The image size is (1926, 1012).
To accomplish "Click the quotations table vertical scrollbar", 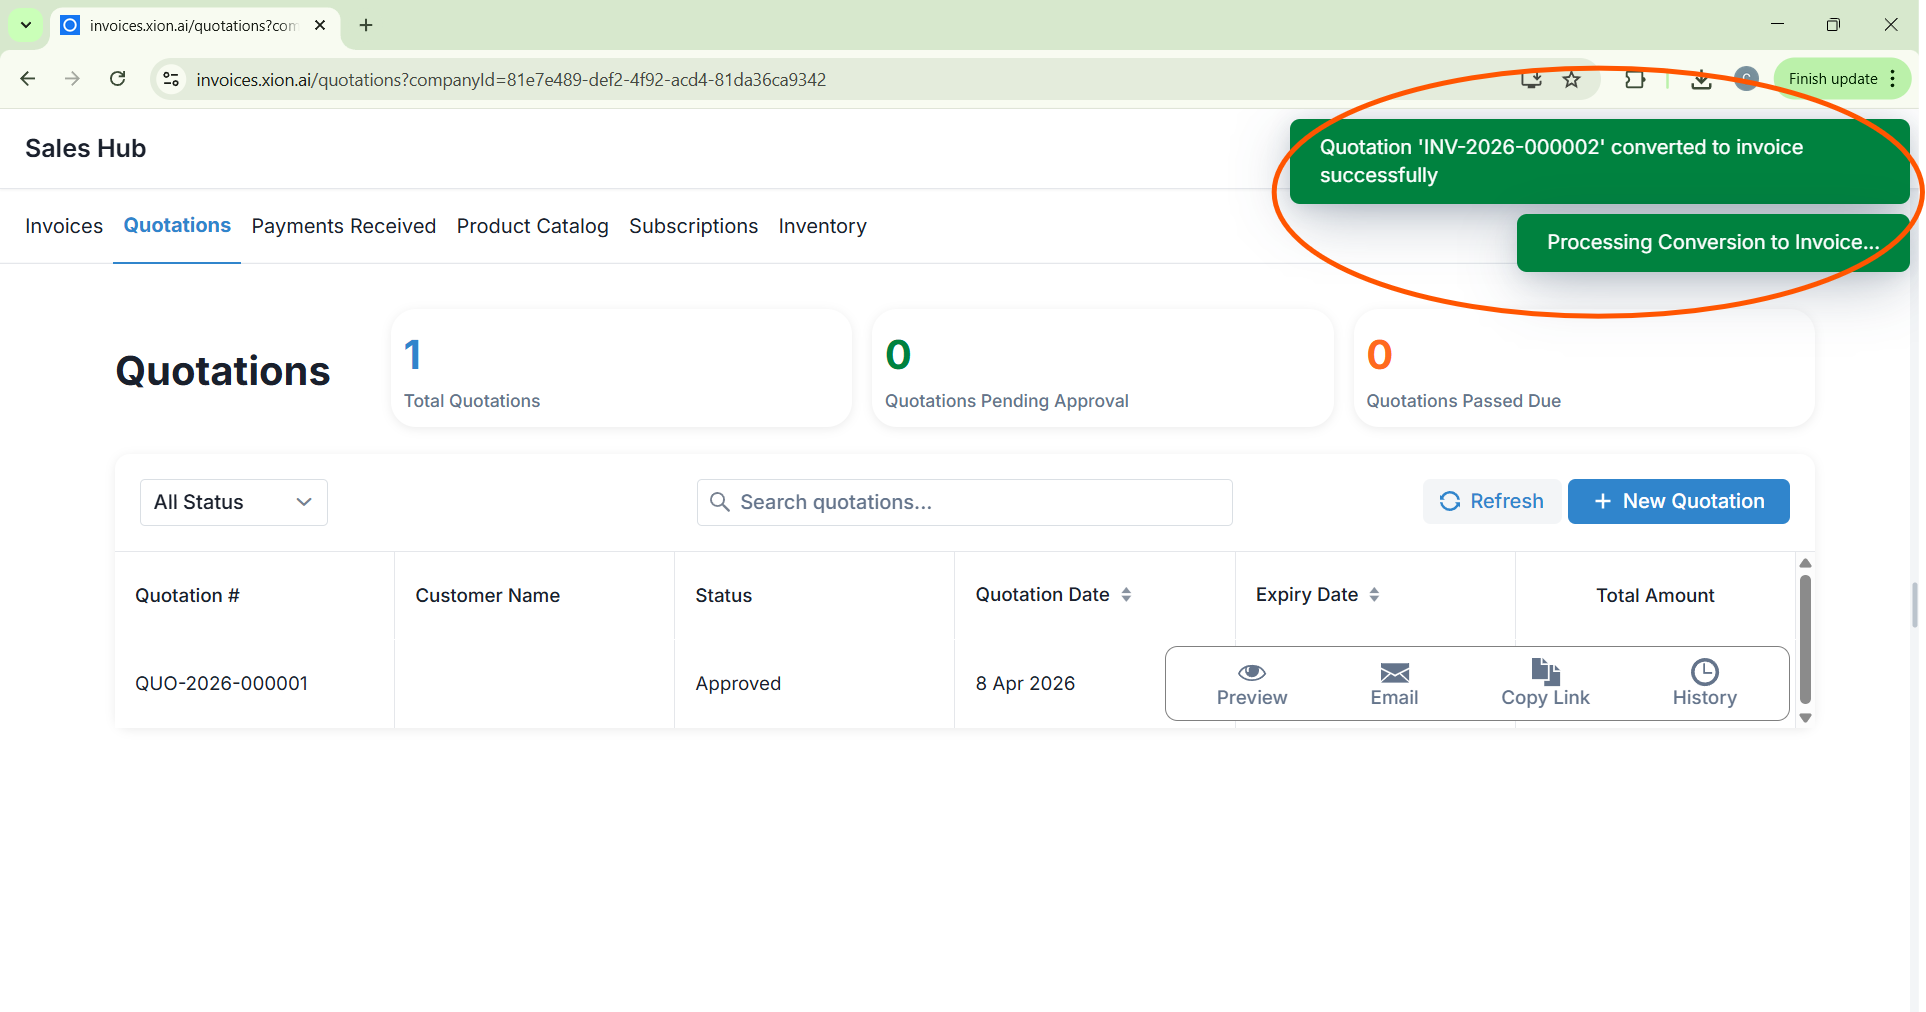I will point(1805,640).
